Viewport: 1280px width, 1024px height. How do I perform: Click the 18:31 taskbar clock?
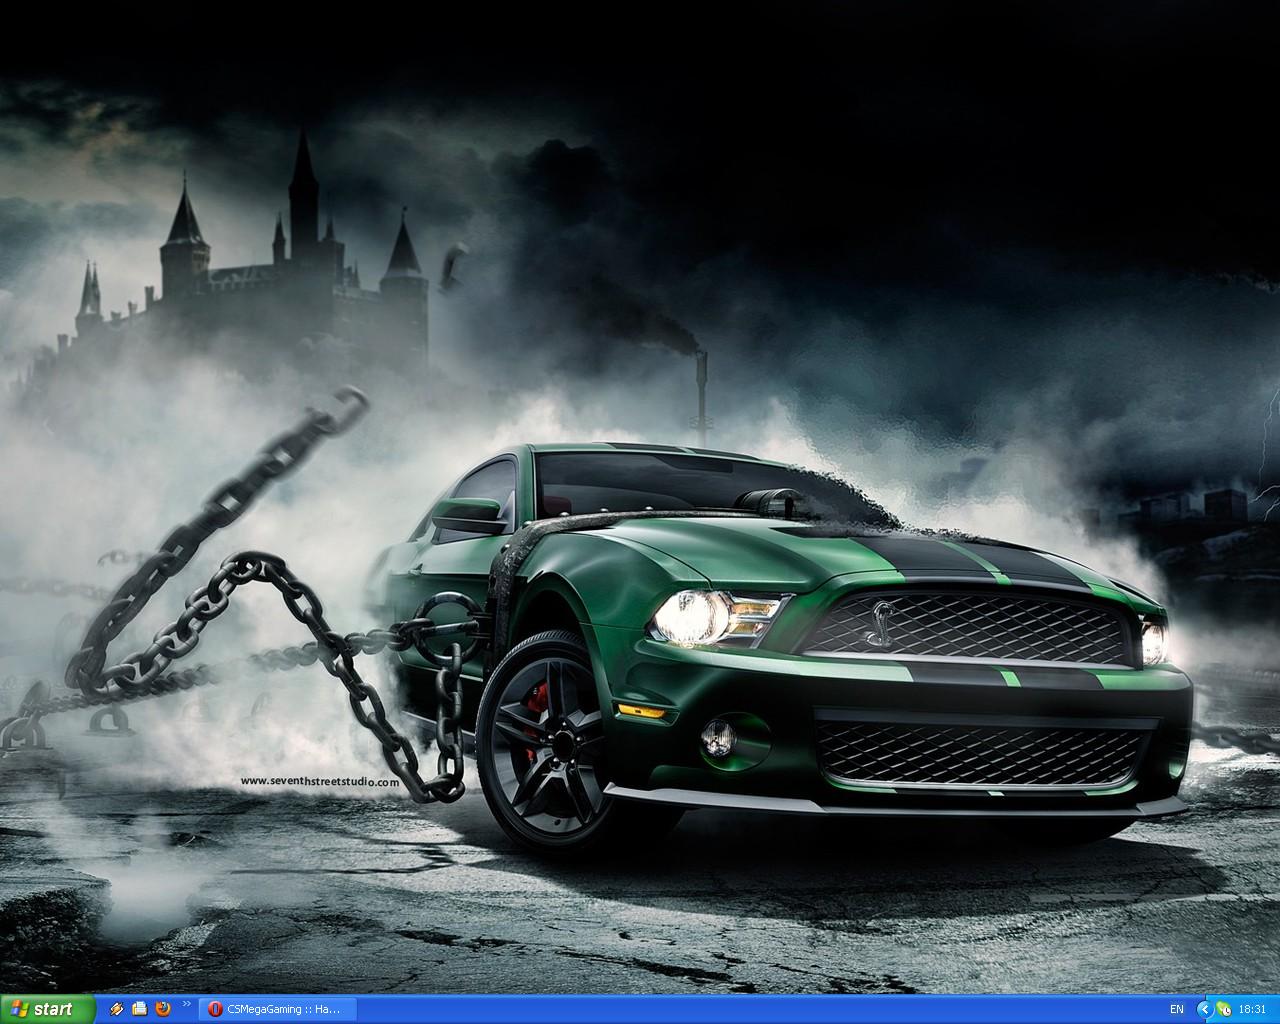click(1253, 1010)
